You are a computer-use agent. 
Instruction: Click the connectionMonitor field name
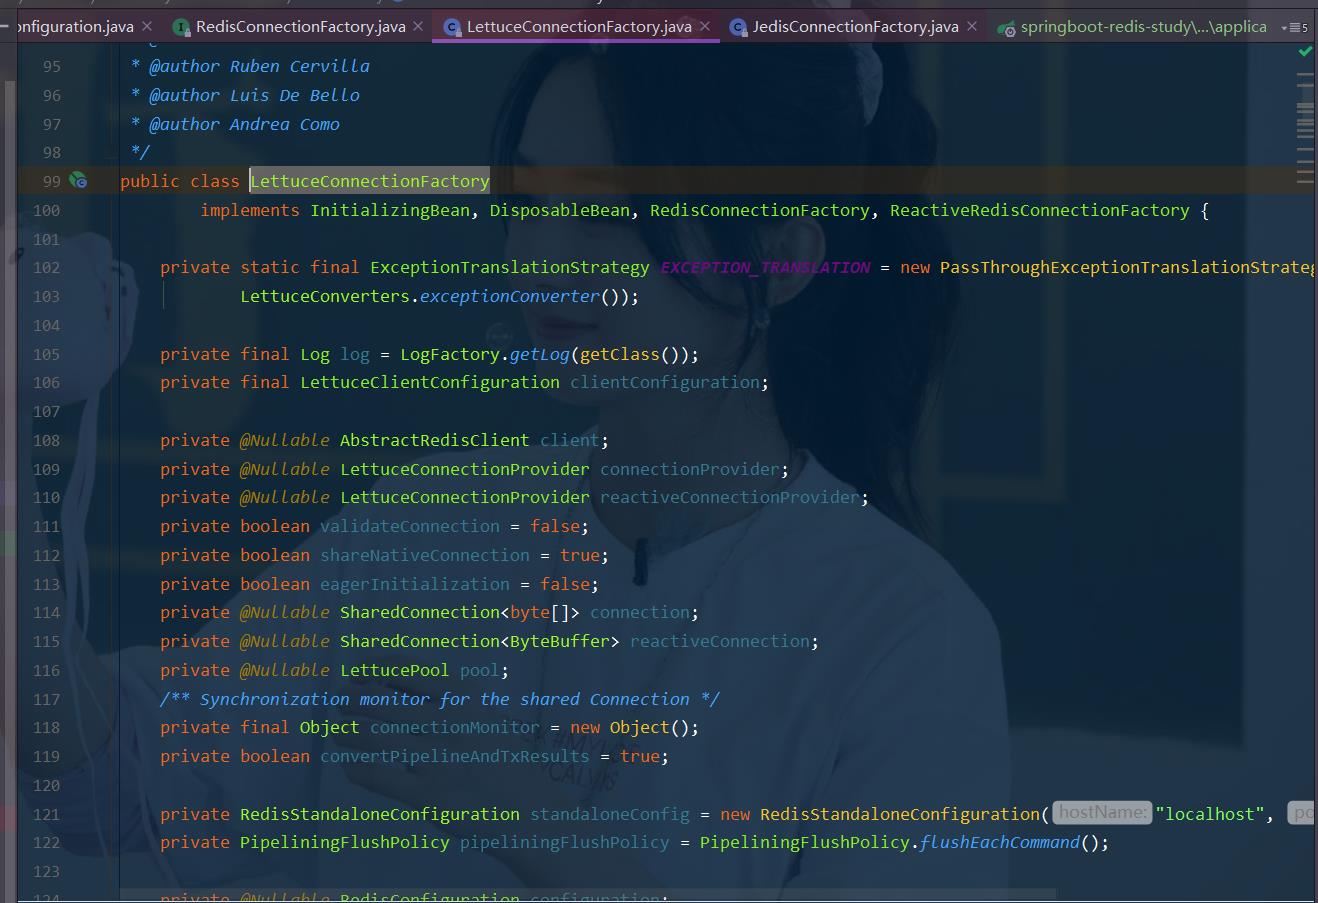pyautogui.click(x=455, y=727)
